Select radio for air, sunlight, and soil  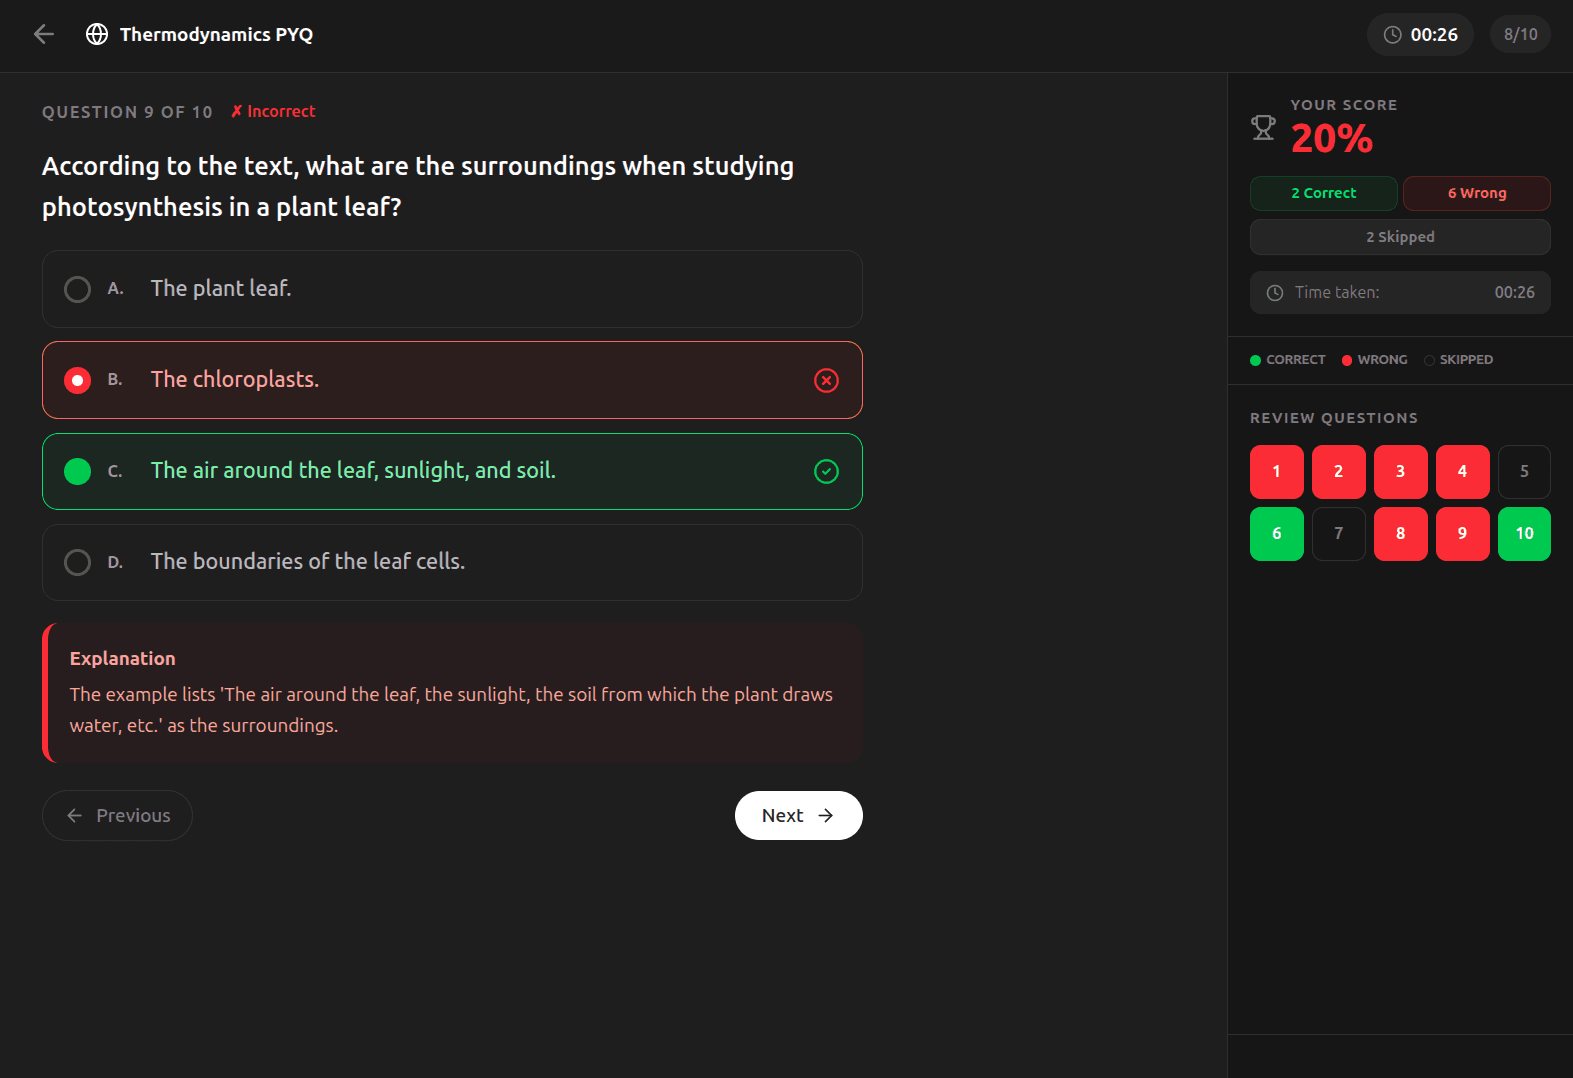(x=77, y=471)
